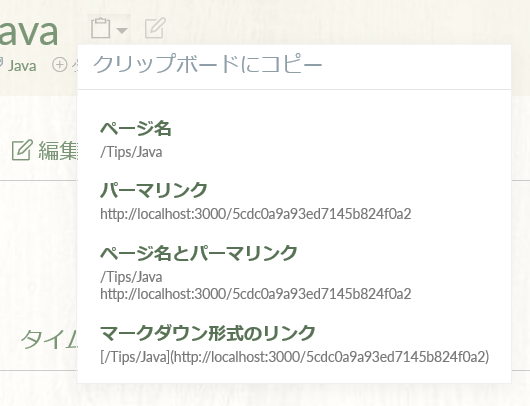Viewport: 530px width, 406px height.
Task: Click the クリップボードにコピー dropdown header
Action: (207, 64)
